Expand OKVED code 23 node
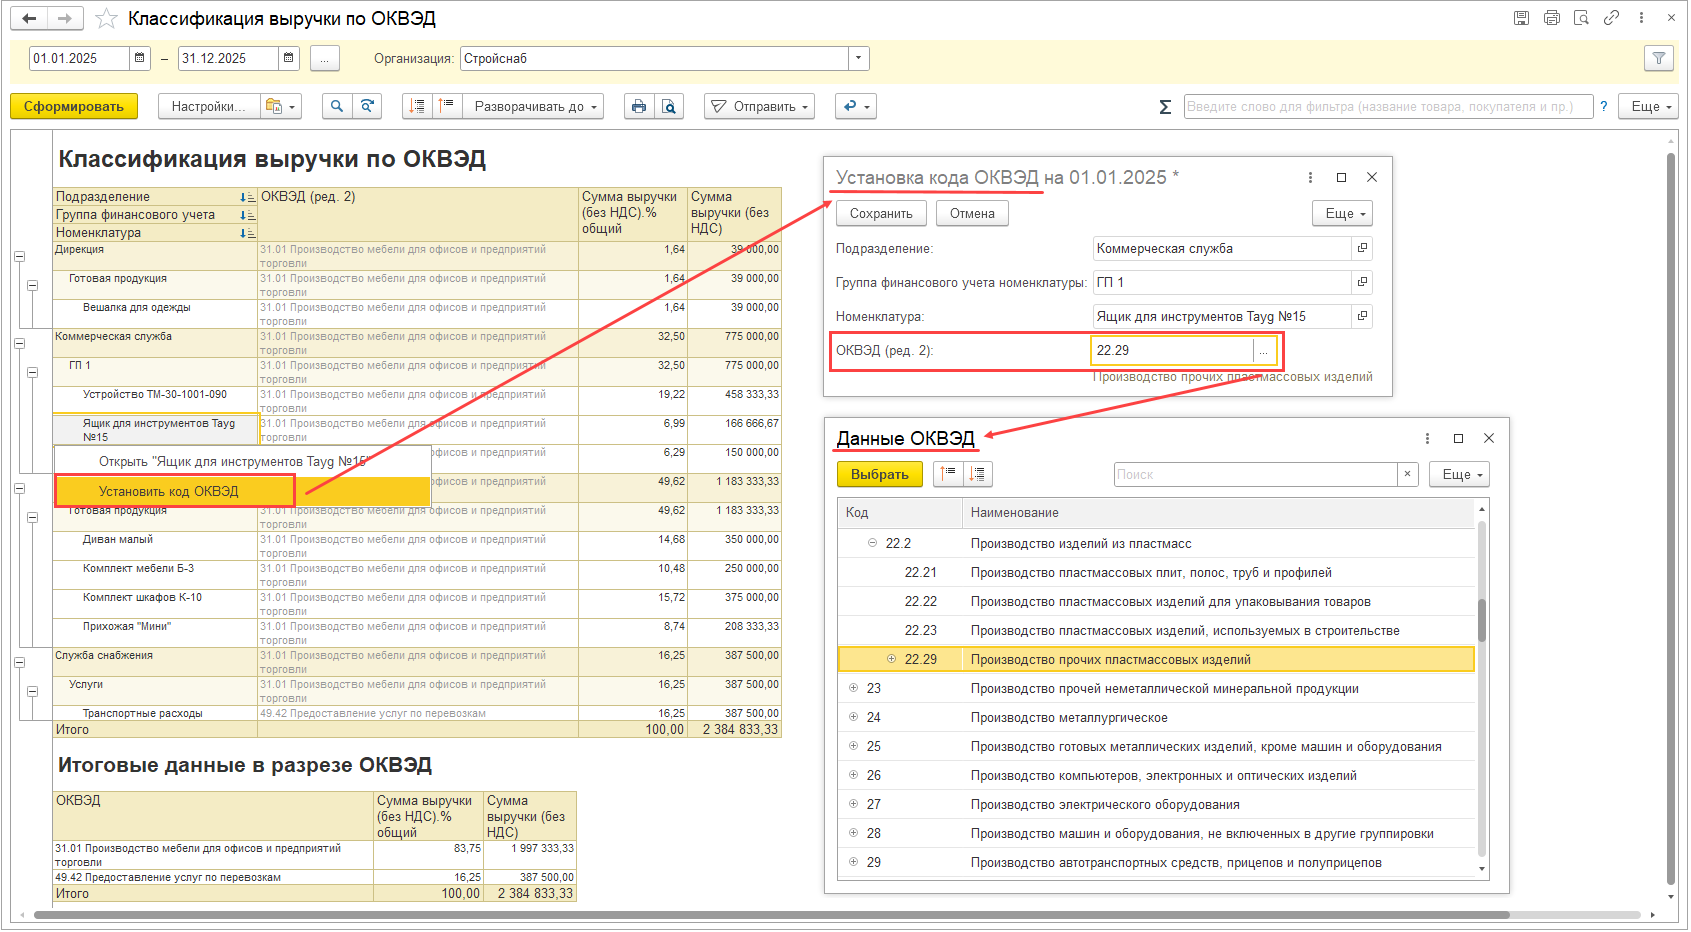Screen dimensions: 1691x932 click(x=853, y=688)
